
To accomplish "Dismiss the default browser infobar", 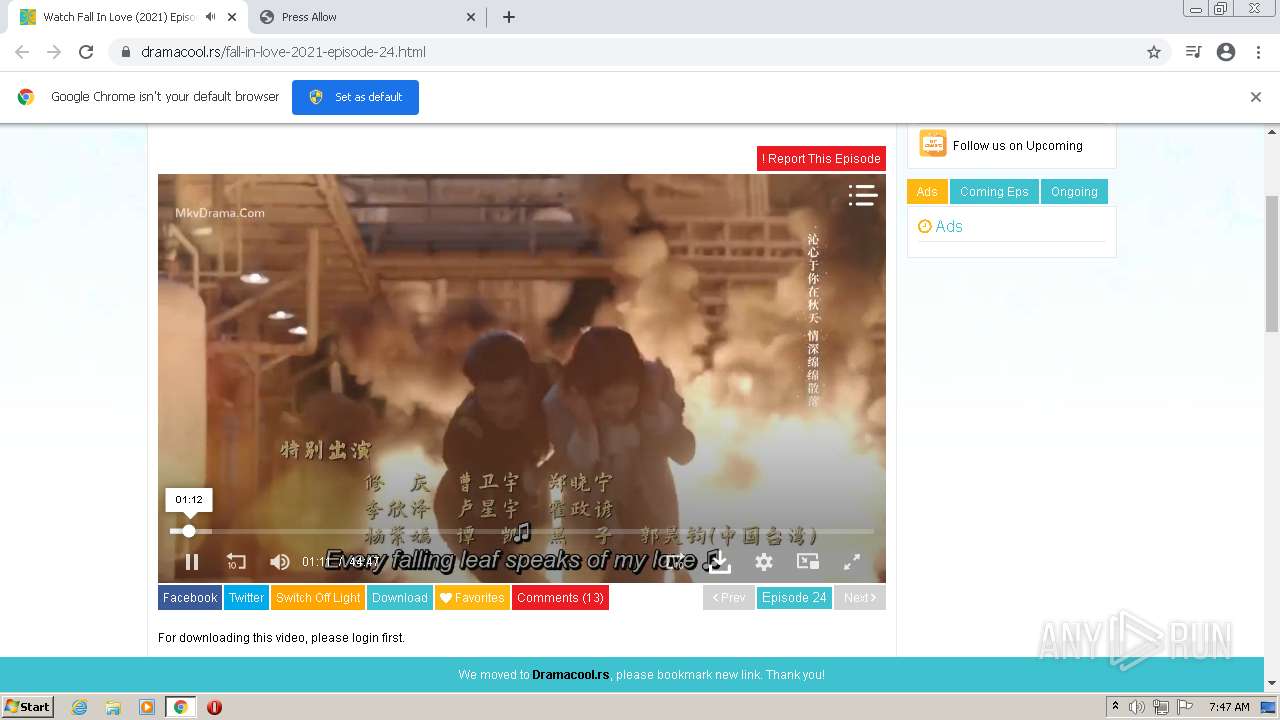I will click(1256, 97).
